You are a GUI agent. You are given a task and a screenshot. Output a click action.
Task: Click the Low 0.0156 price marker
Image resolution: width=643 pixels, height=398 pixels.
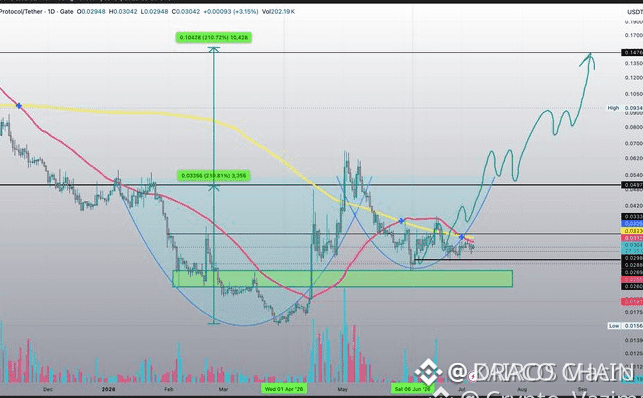click(625, 326)
